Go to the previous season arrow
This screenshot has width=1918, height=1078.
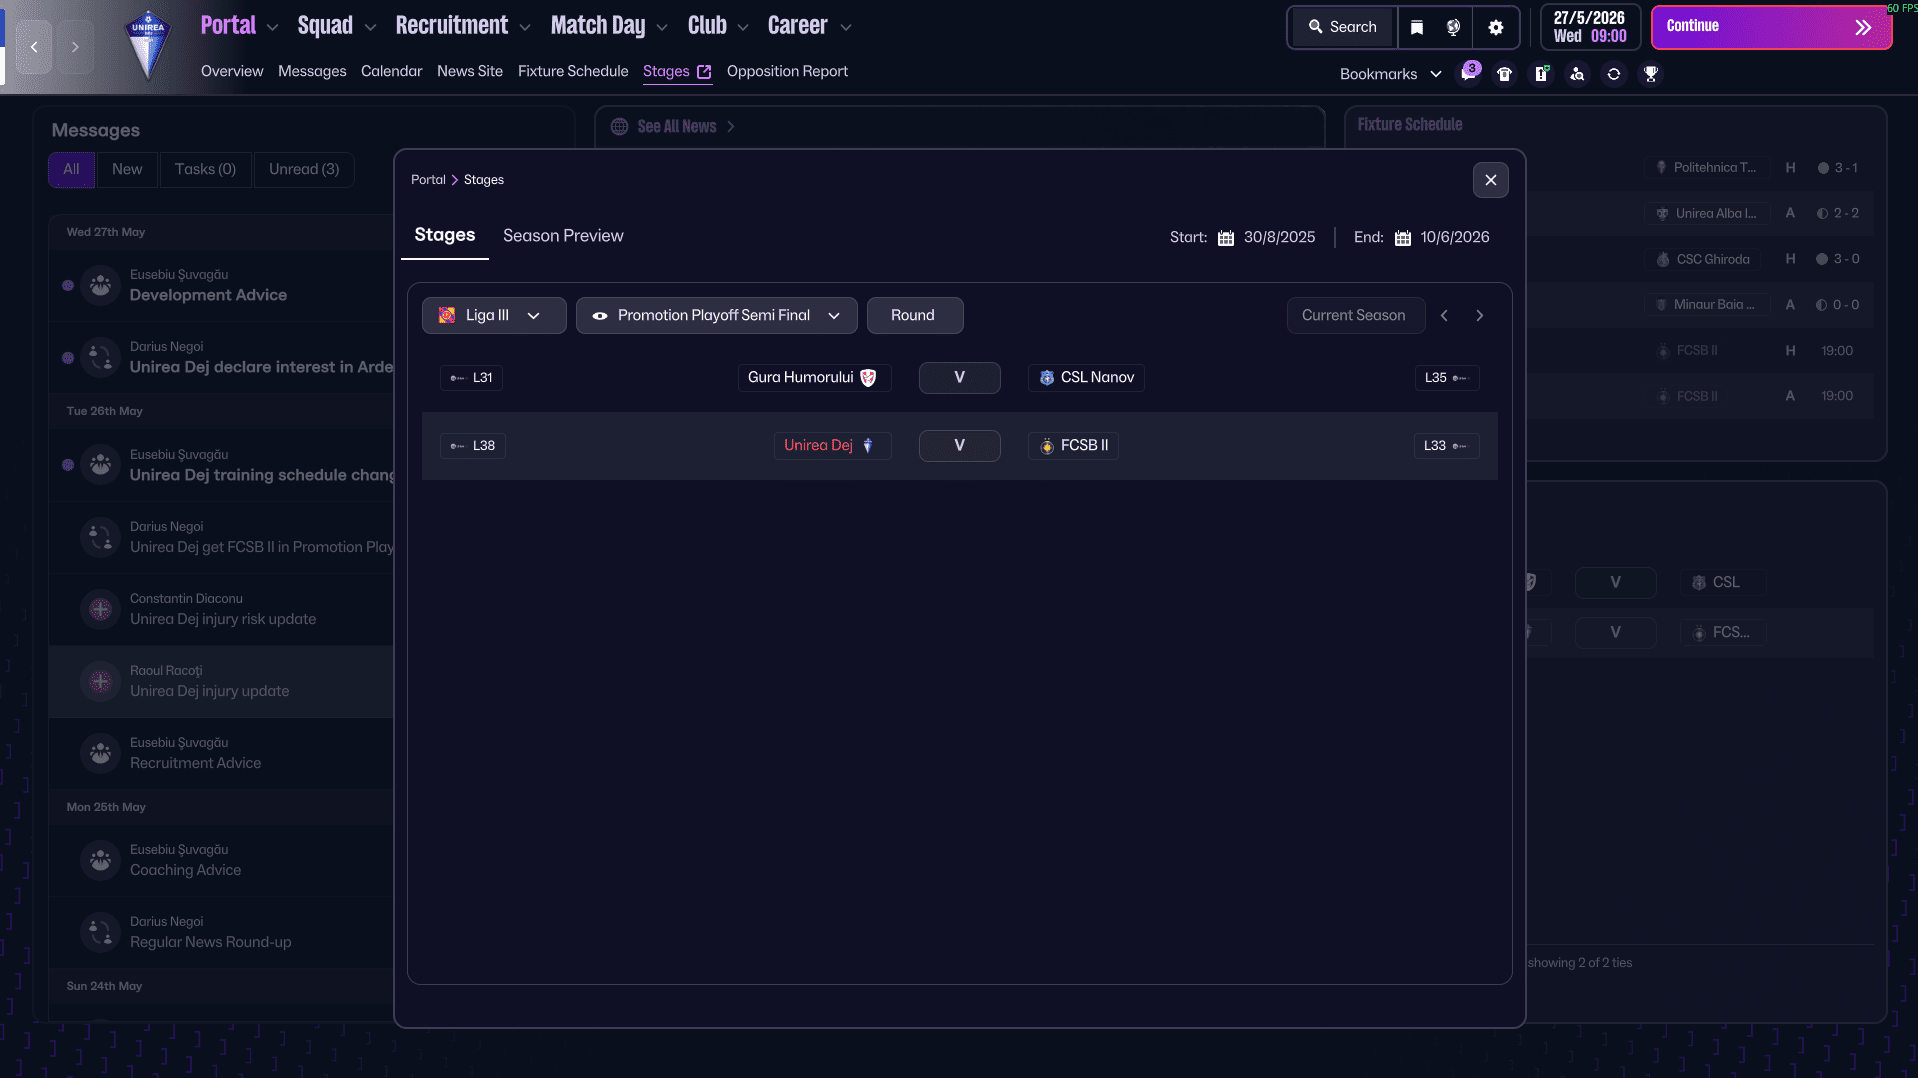coord(1444,315)
